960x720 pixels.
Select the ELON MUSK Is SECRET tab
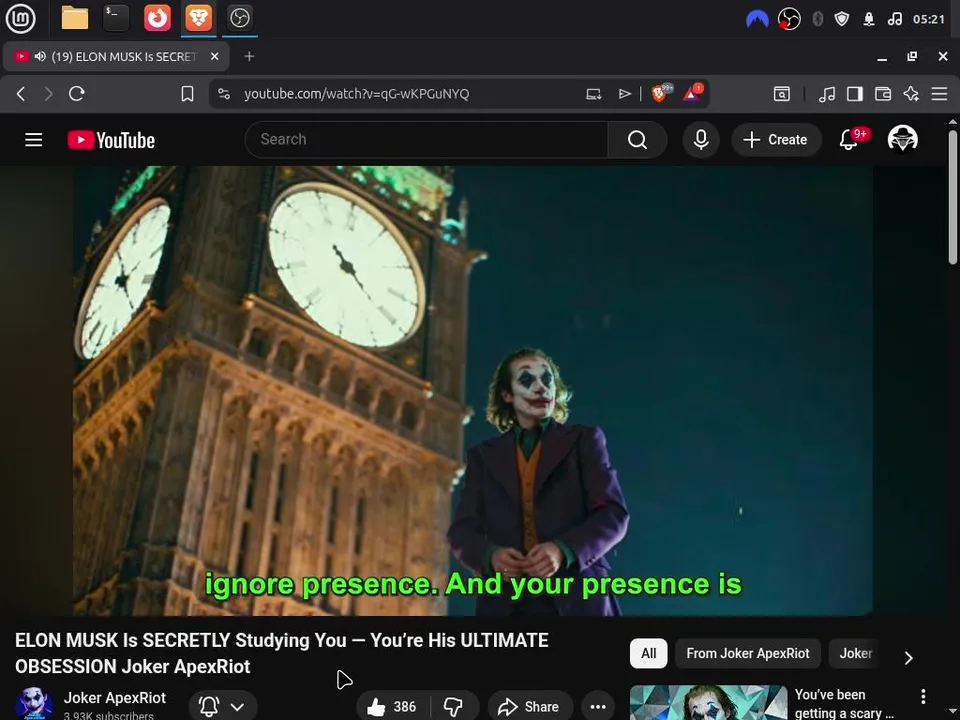point(116,56)
